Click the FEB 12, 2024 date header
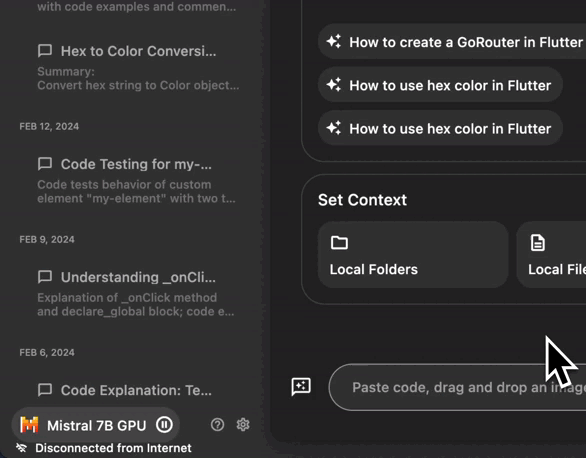This screenshot has height=458, width=586. pyautogui.click(x=49, y=126)
